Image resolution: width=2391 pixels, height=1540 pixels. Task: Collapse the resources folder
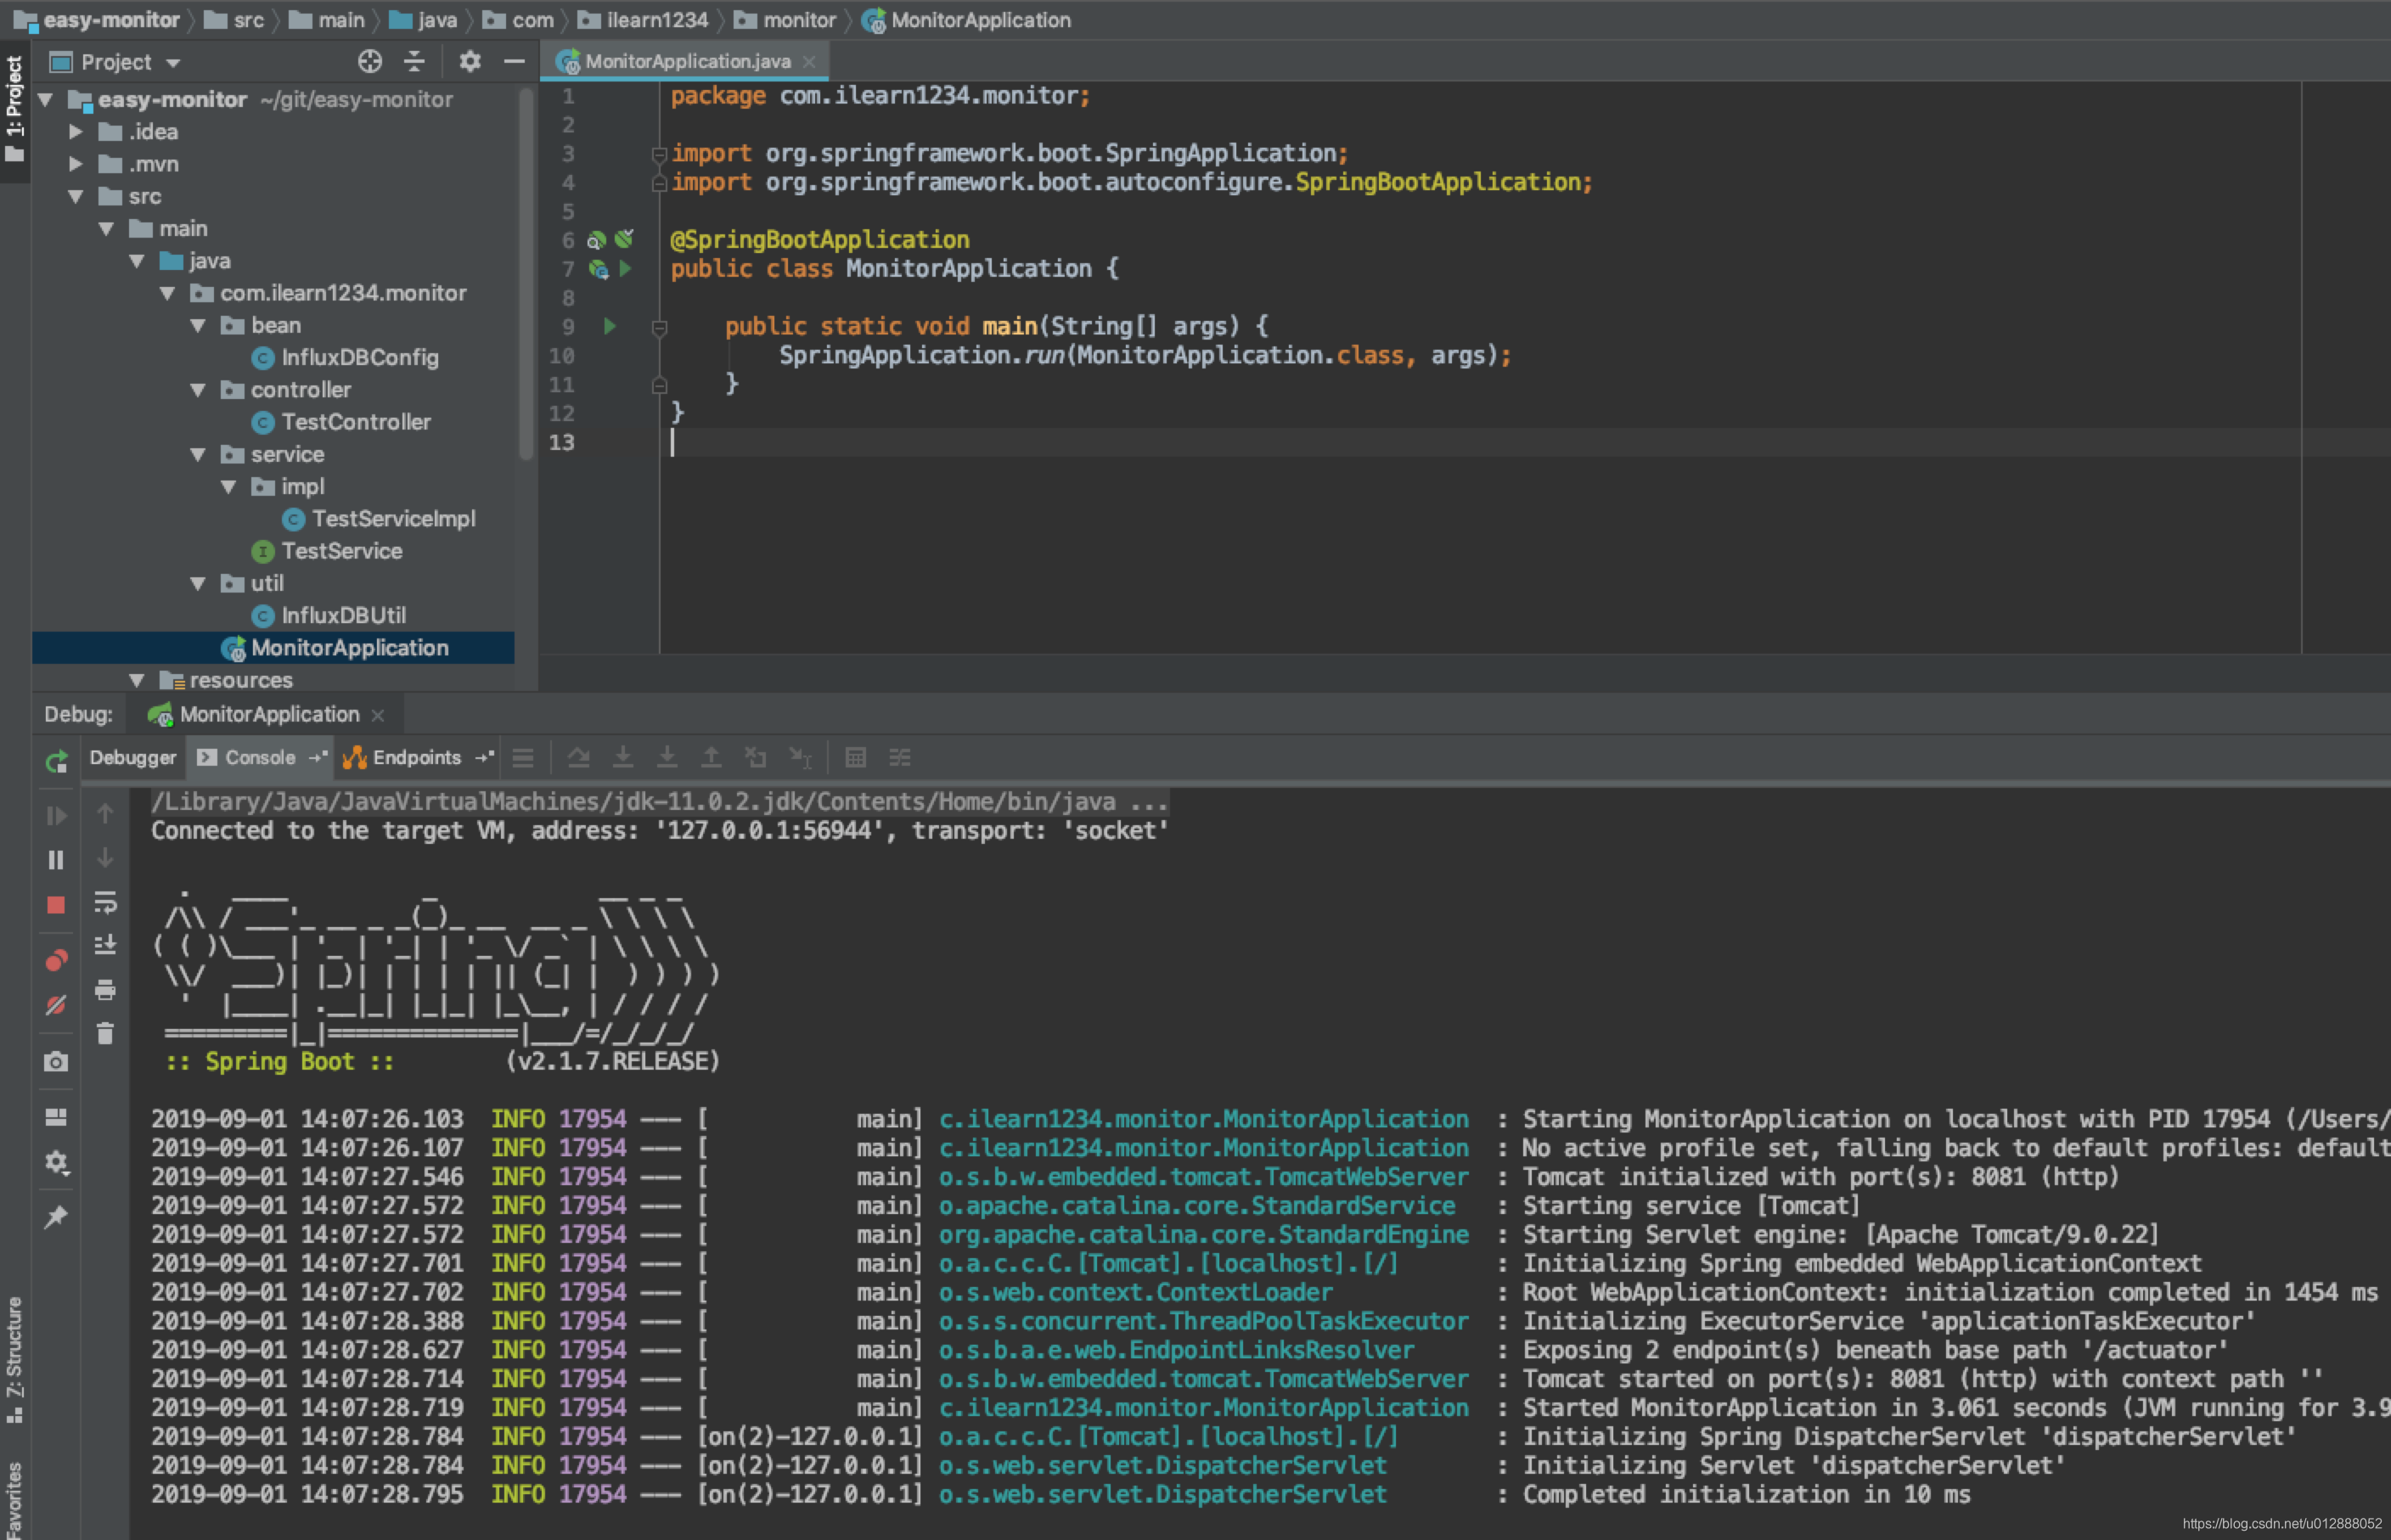tap(137, 680)
